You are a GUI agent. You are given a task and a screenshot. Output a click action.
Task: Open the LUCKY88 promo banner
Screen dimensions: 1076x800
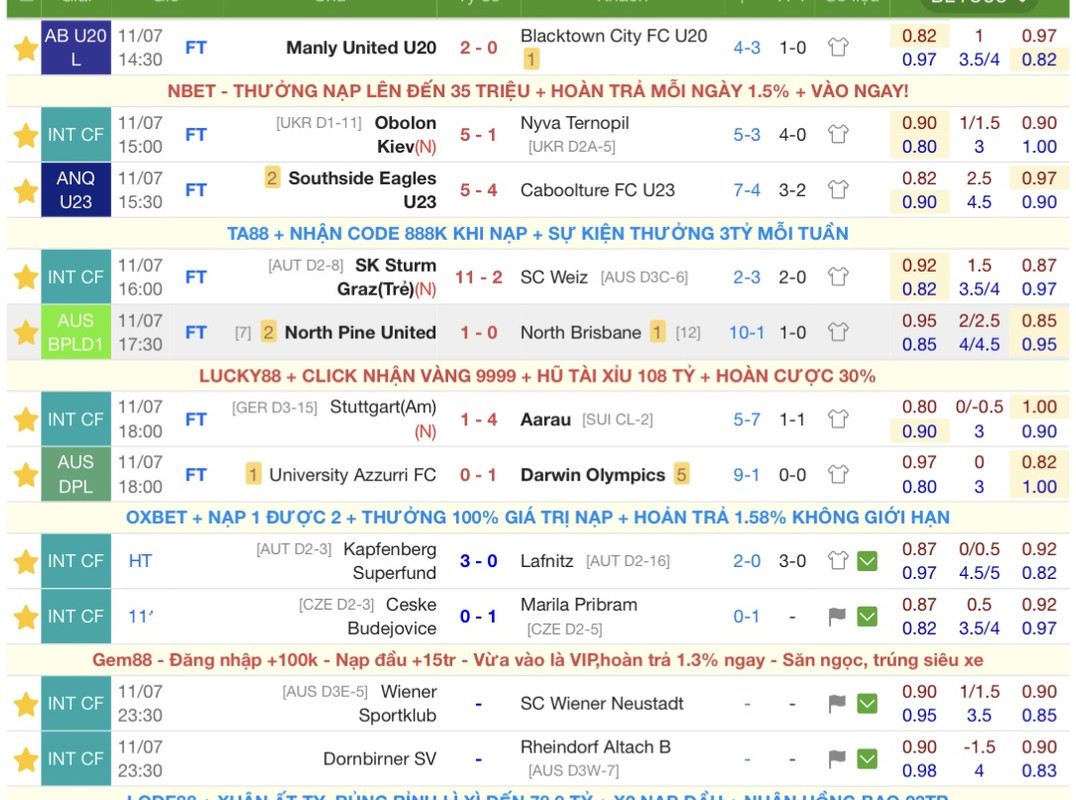pos(537,376)
